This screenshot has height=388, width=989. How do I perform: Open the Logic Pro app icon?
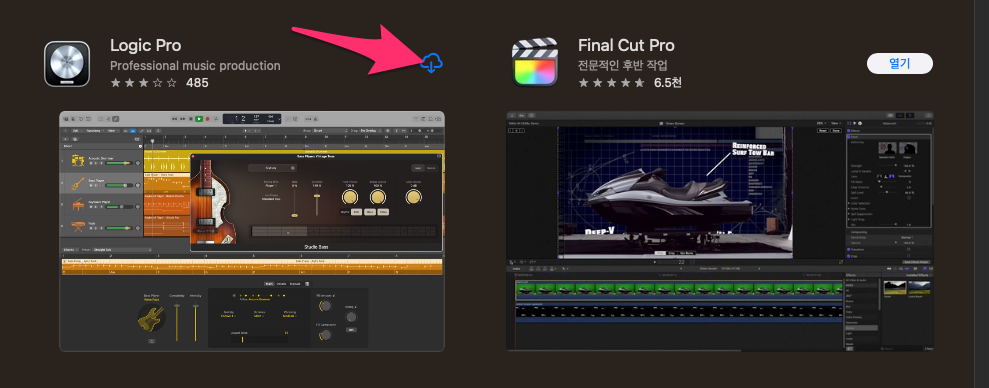(67, 64)
